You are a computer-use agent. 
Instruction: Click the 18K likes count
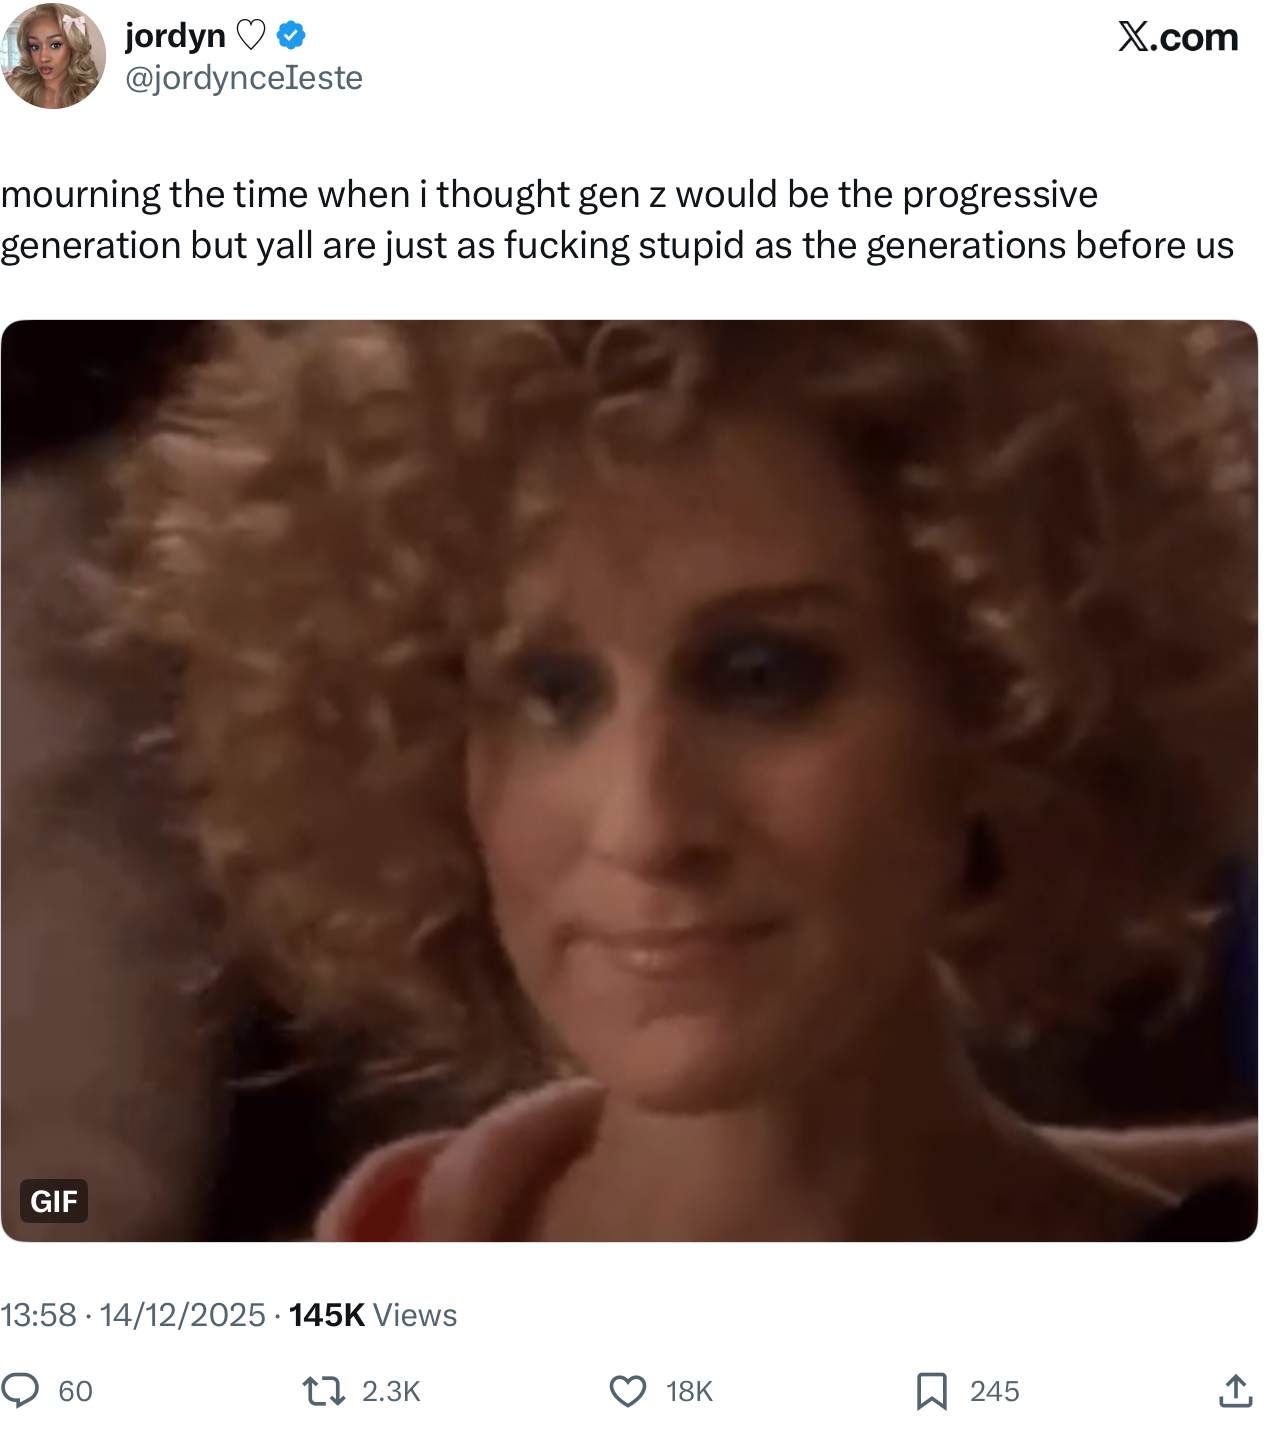click(689, 1391)
